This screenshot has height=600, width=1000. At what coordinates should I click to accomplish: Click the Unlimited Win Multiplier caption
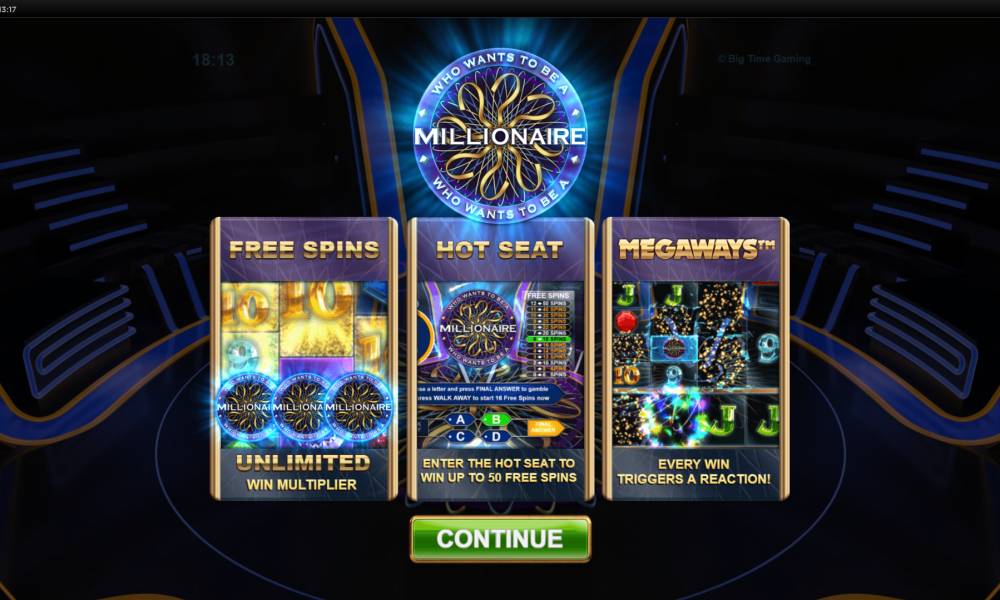(302, 472)
